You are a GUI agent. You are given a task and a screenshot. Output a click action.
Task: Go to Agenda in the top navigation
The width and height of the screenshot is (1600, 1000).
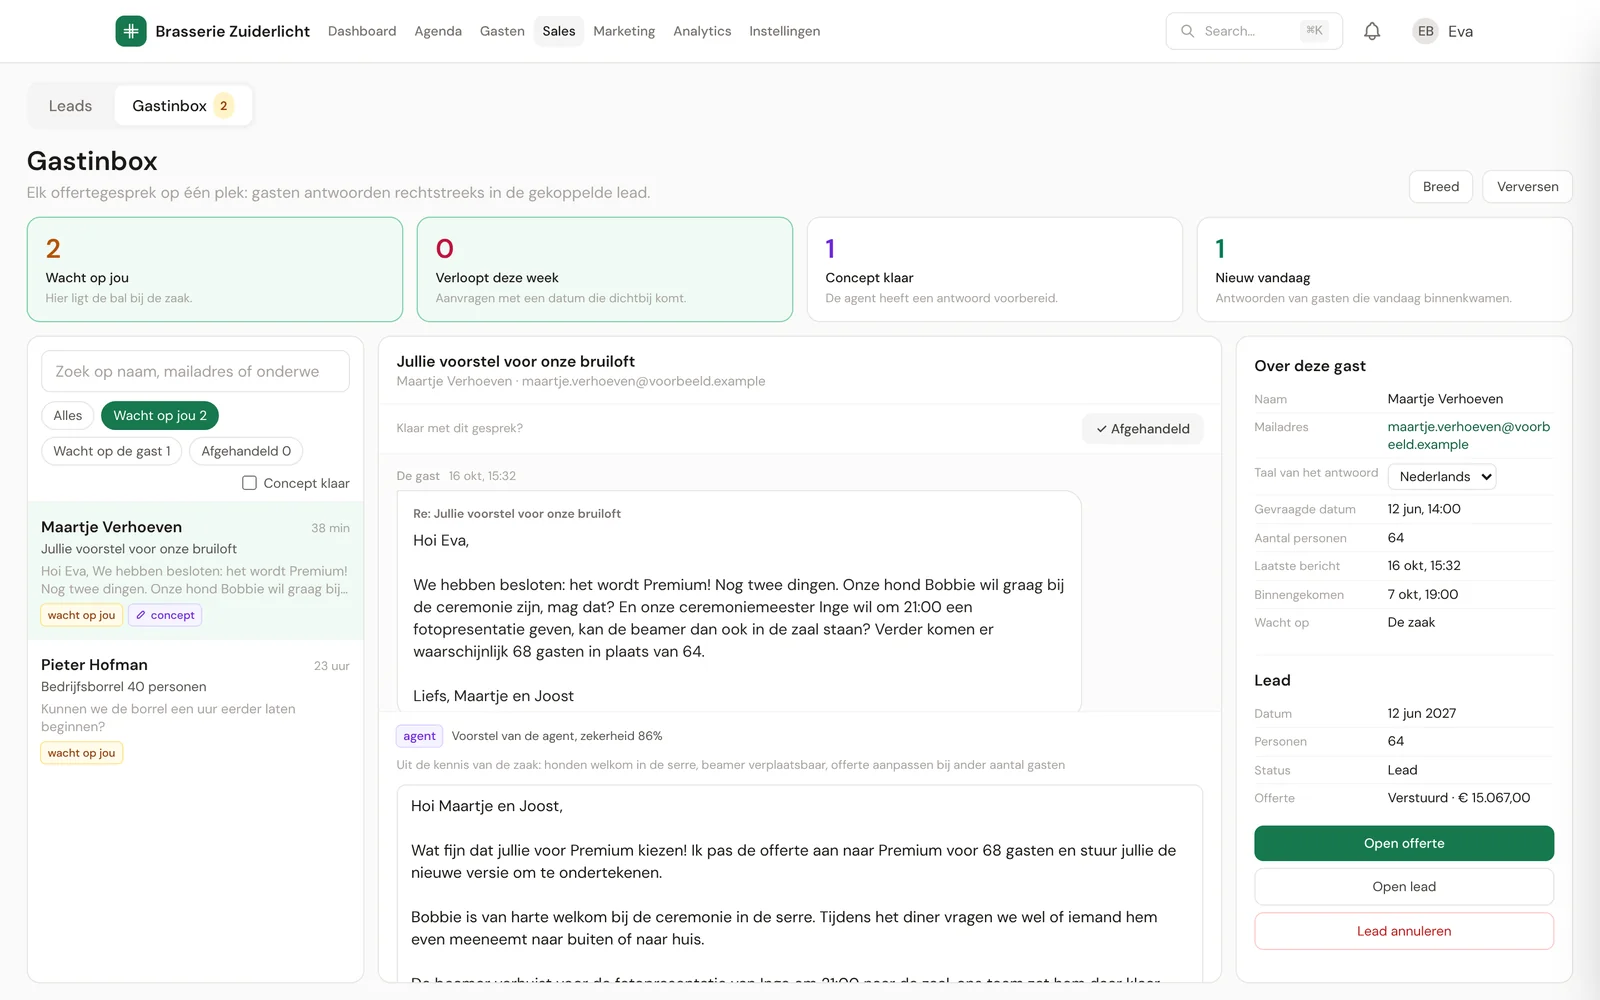[438, 31]
